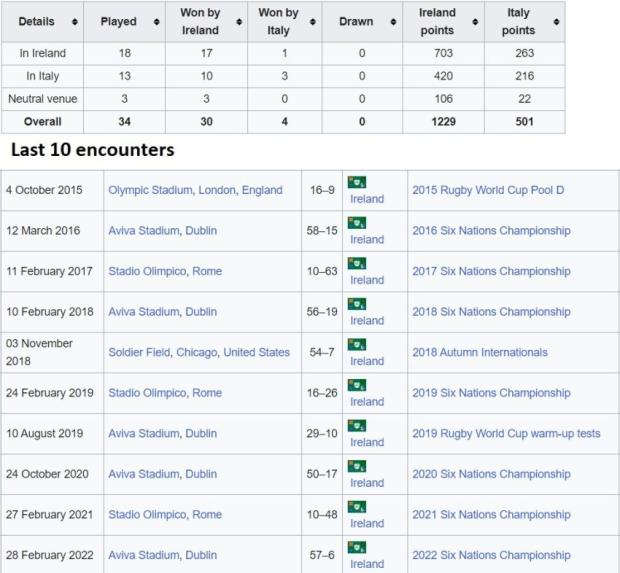Click the Ireland points value 703
Image resolution: width=620 pixels, height=573 pixels.
[443, 53]
